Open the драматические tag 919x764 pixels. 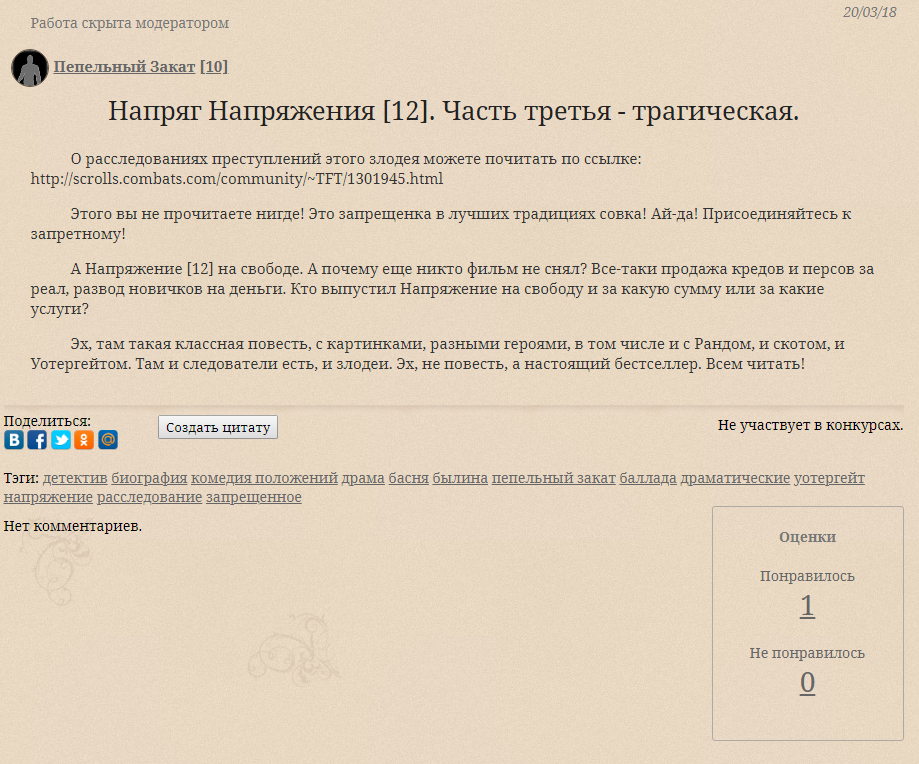pos(735,478)
